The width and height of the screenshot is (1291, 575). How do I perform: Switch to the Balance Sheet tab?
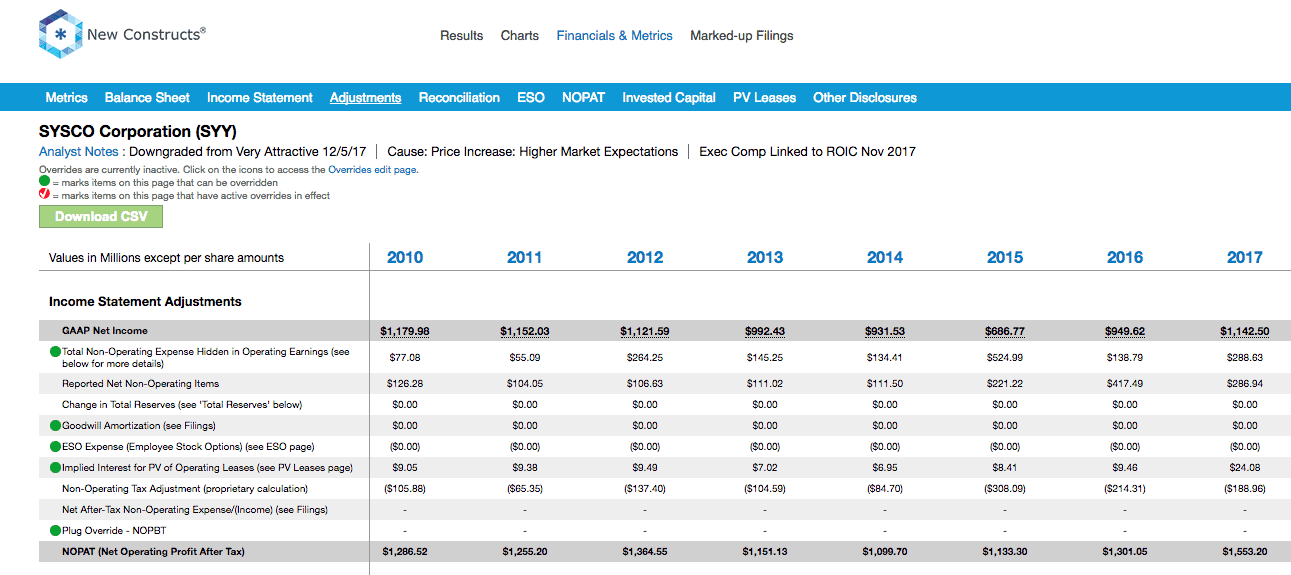[x=147, y=98]
